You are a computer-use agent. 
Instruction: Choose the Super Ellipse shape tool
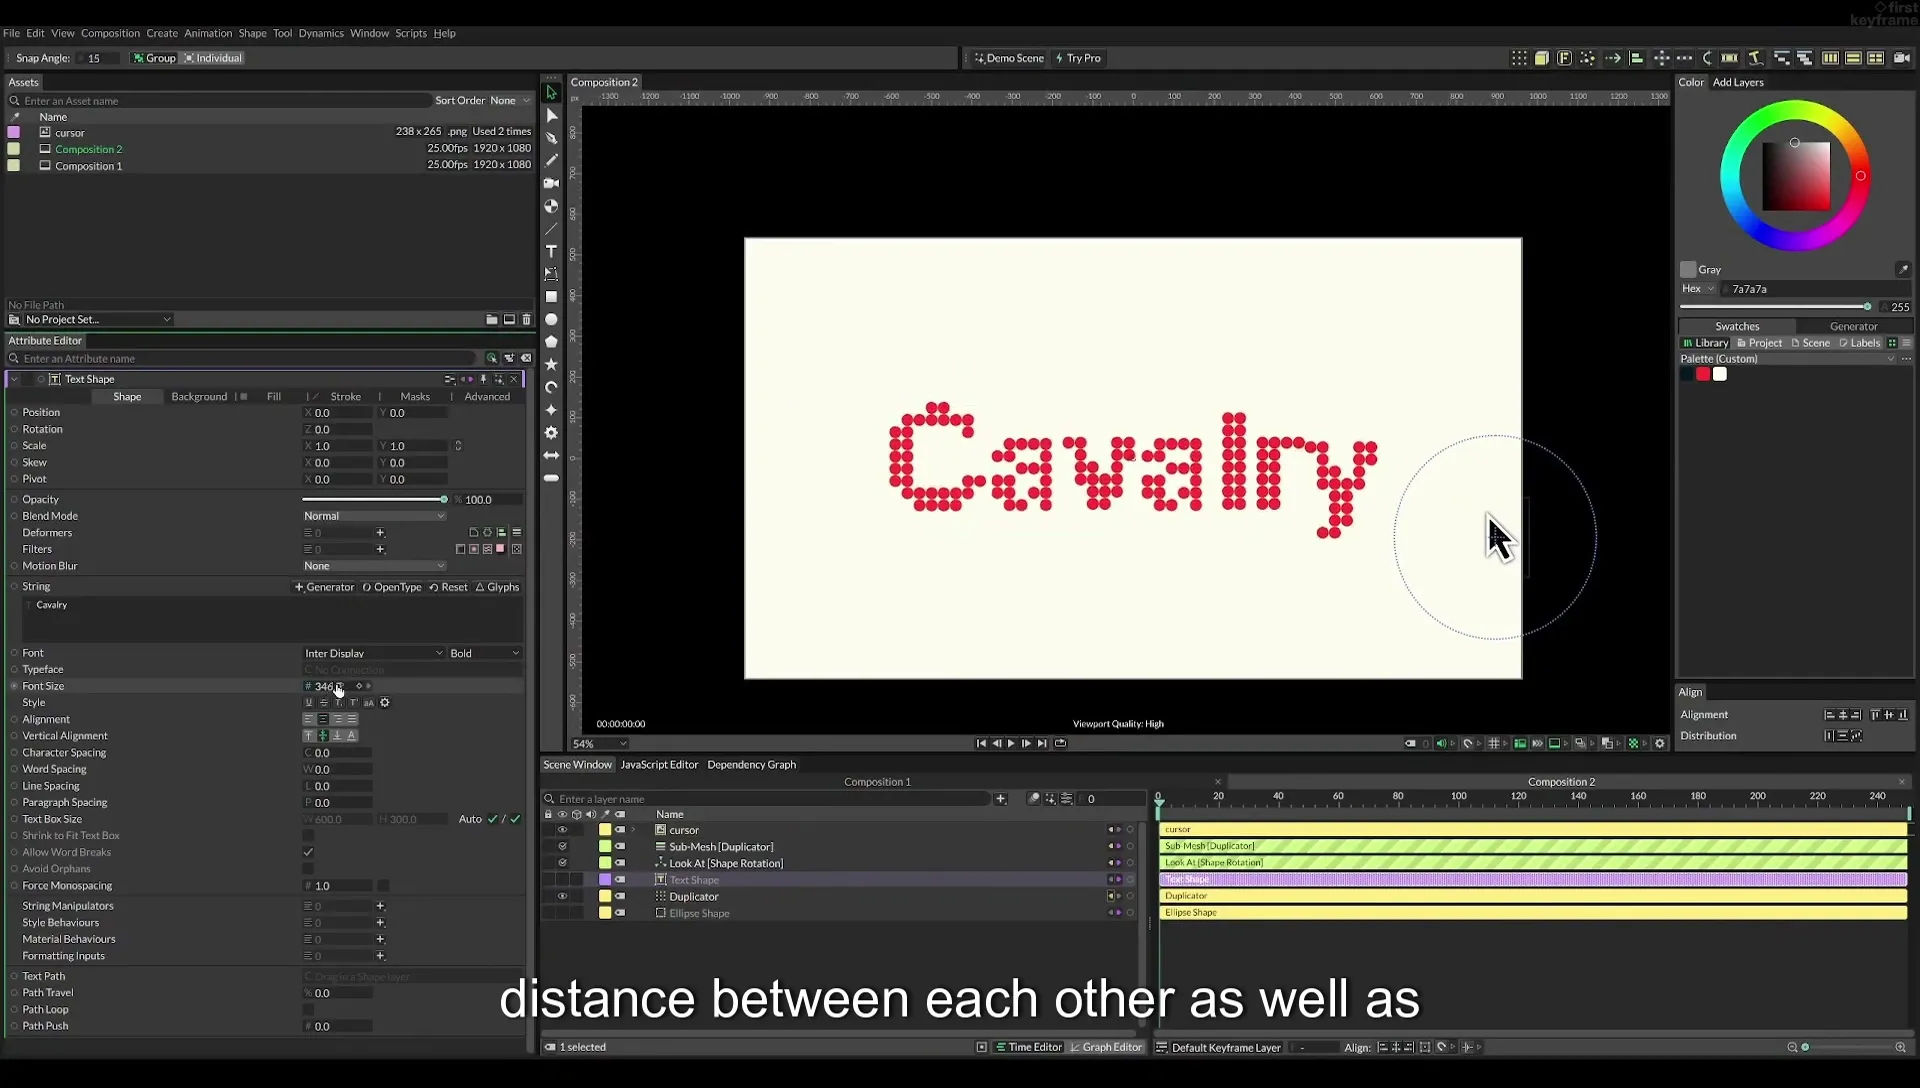551,410
